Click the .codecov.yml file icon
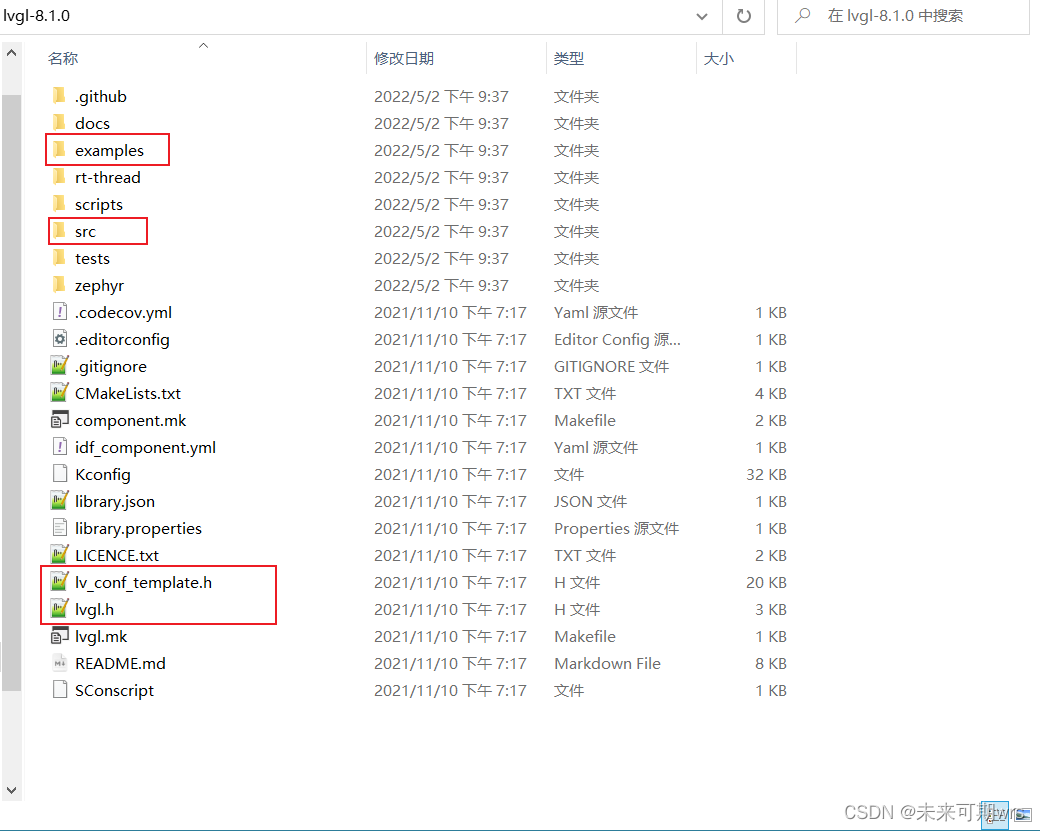Image resolution: width=1040 pixels, height=831 pixels. (x=60, y=312)
